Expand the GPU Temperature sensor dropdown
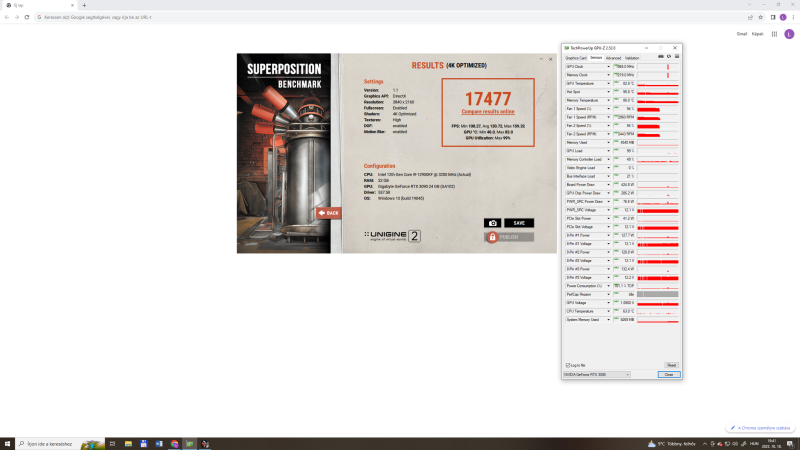 pos(608,84)
